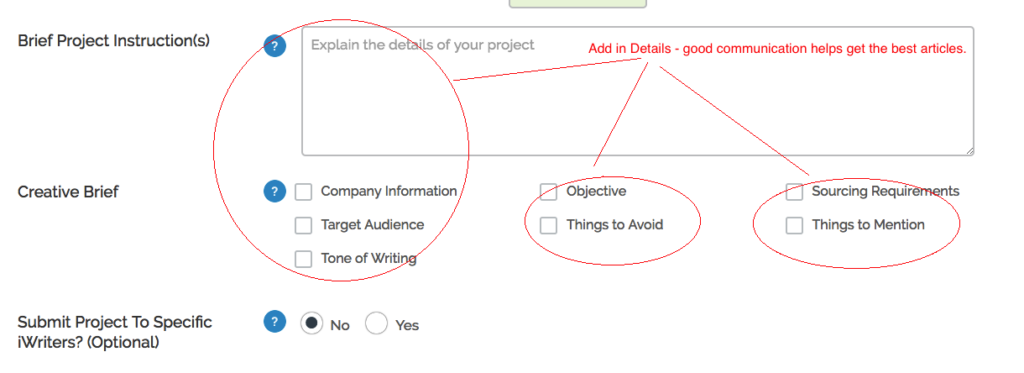Click the Creative Brief section label
The height and width of the screenshot is (373, 1024).
[x=68, y=192]
